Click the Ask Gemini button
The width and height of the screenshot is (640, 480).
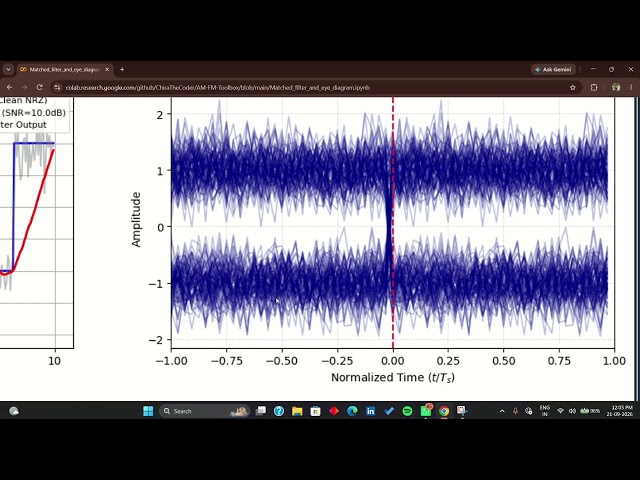(553, 69)
